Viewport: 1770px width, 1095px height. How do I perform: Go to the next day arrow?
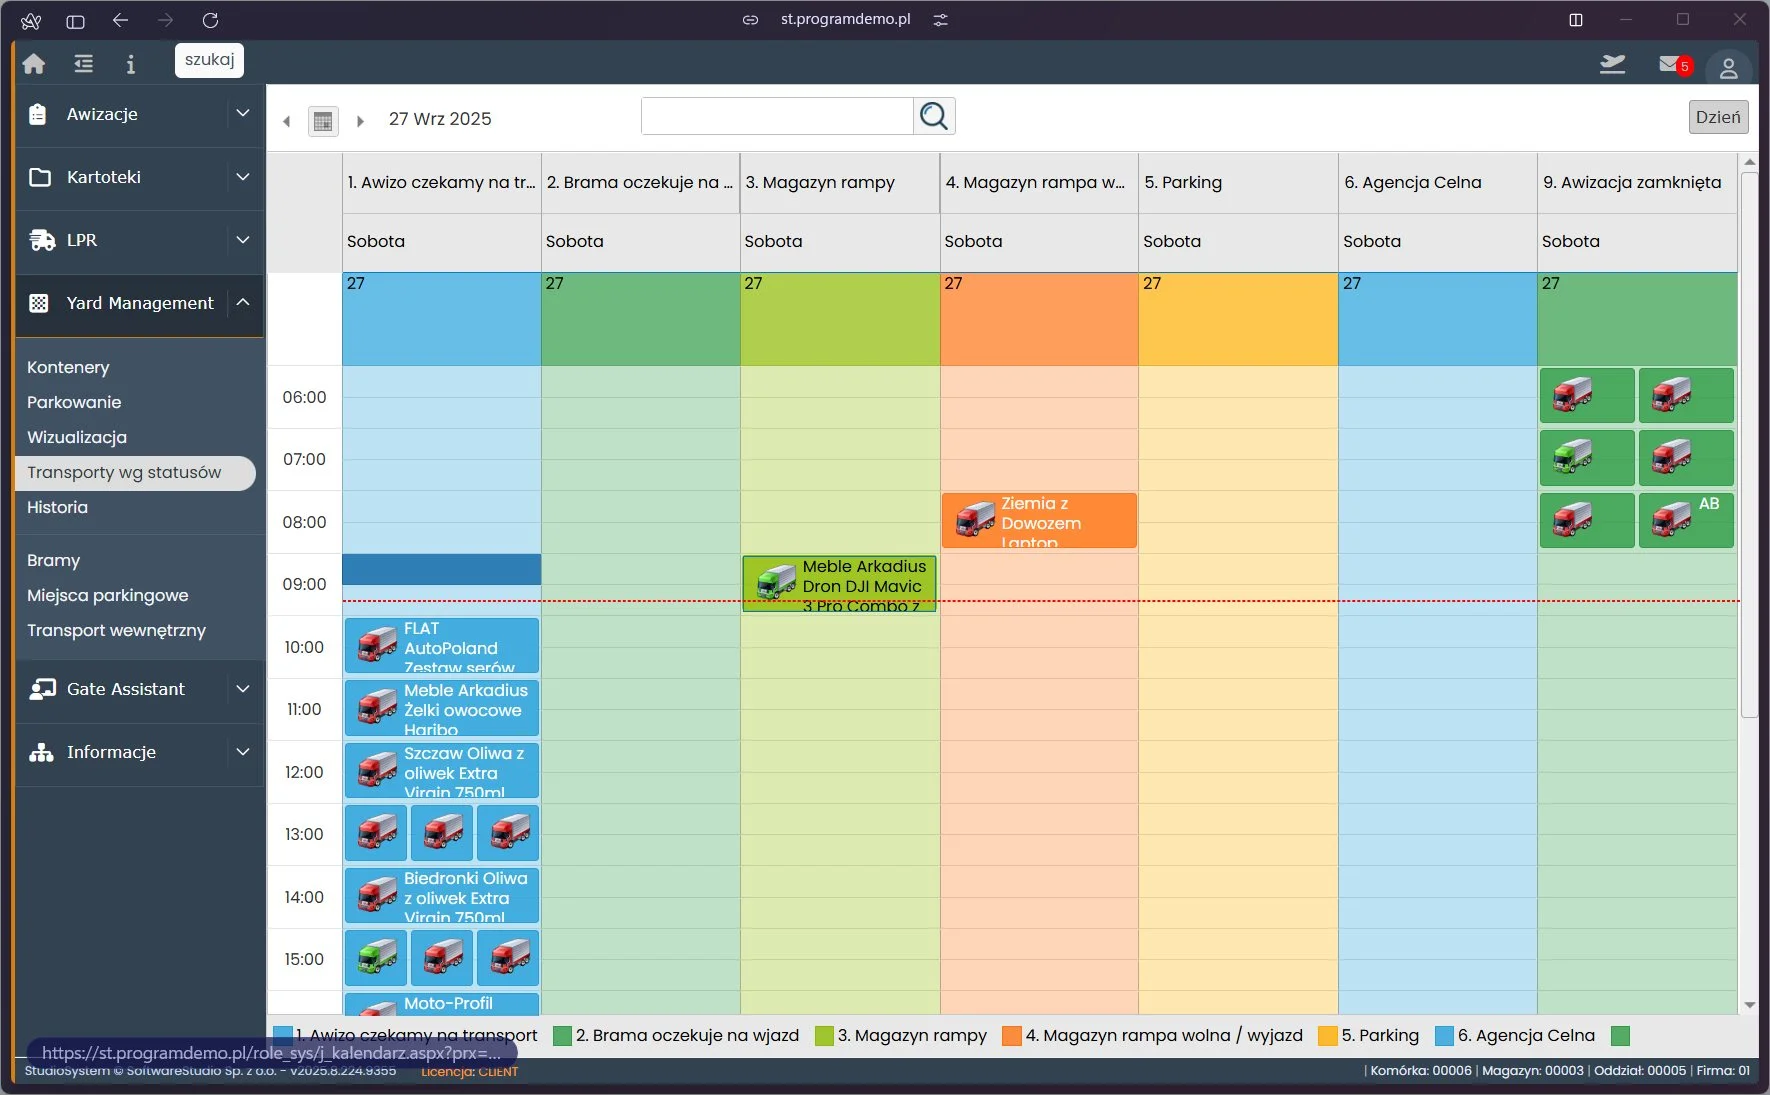[x=360, y=121]
